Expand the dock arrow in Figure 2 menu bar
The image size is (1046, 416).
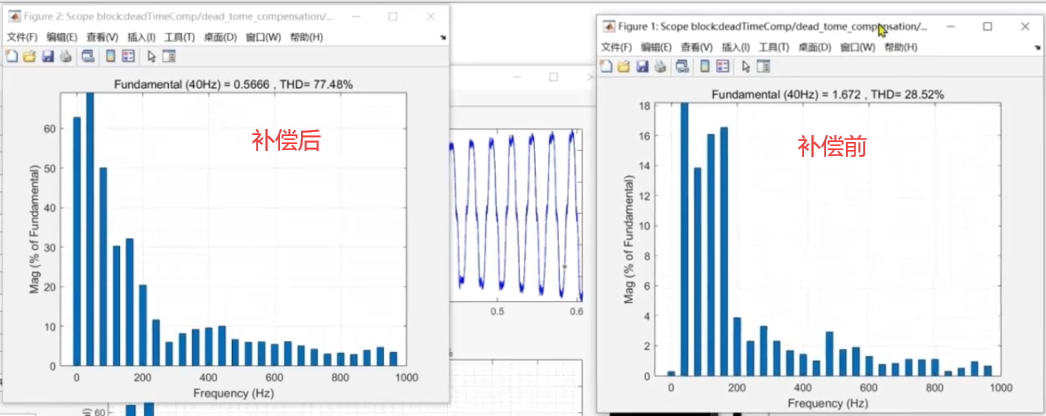click(x=442, y=39)
